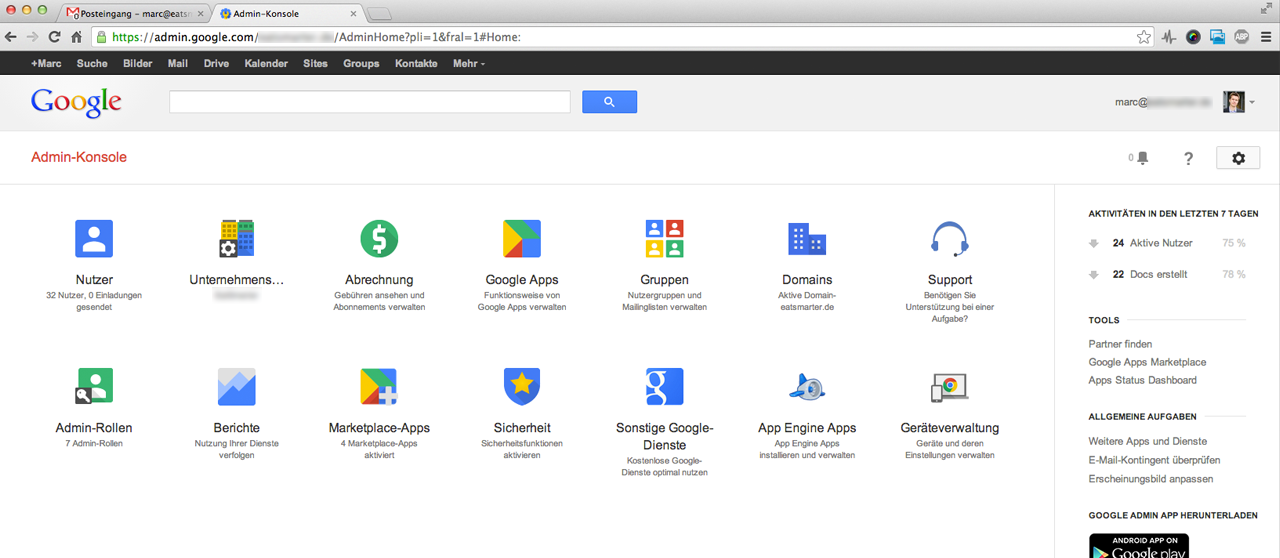Open Suche in the top bar
The width and height of the screenshot is (1280, 558).
[92, 63]
